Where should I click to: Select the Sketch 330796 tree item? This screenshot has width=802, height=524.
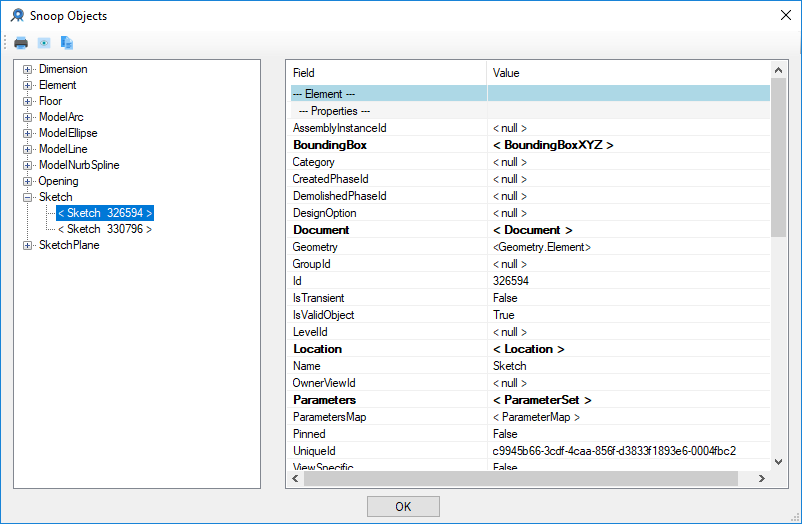point(104,229)
